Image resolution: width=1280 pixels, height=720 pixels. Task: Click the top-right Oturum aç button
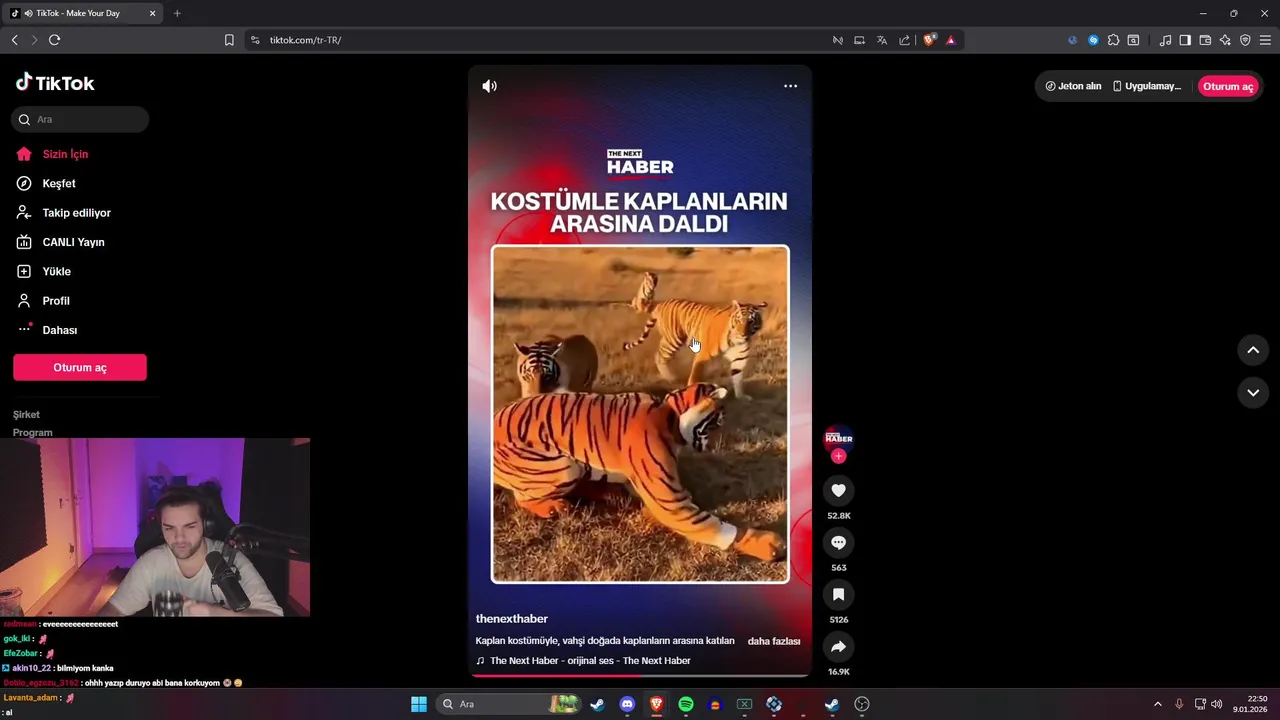1228,86
